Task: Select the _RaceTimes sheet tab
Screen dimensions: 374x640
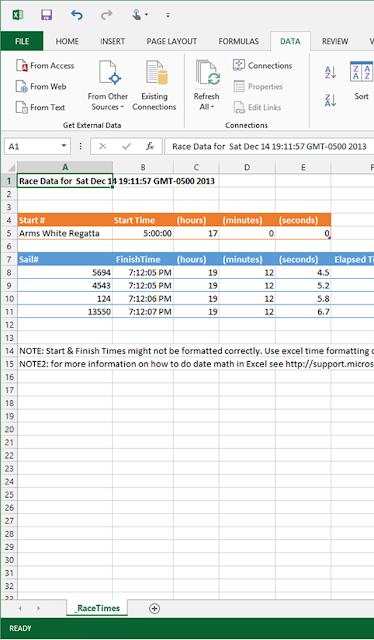Action: click(x=97, y=608)
